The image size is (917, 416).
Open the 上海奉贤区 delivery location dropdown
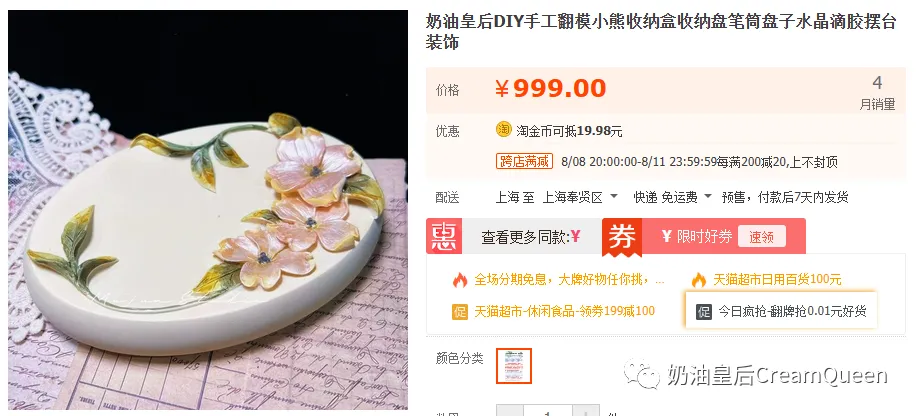580,197
